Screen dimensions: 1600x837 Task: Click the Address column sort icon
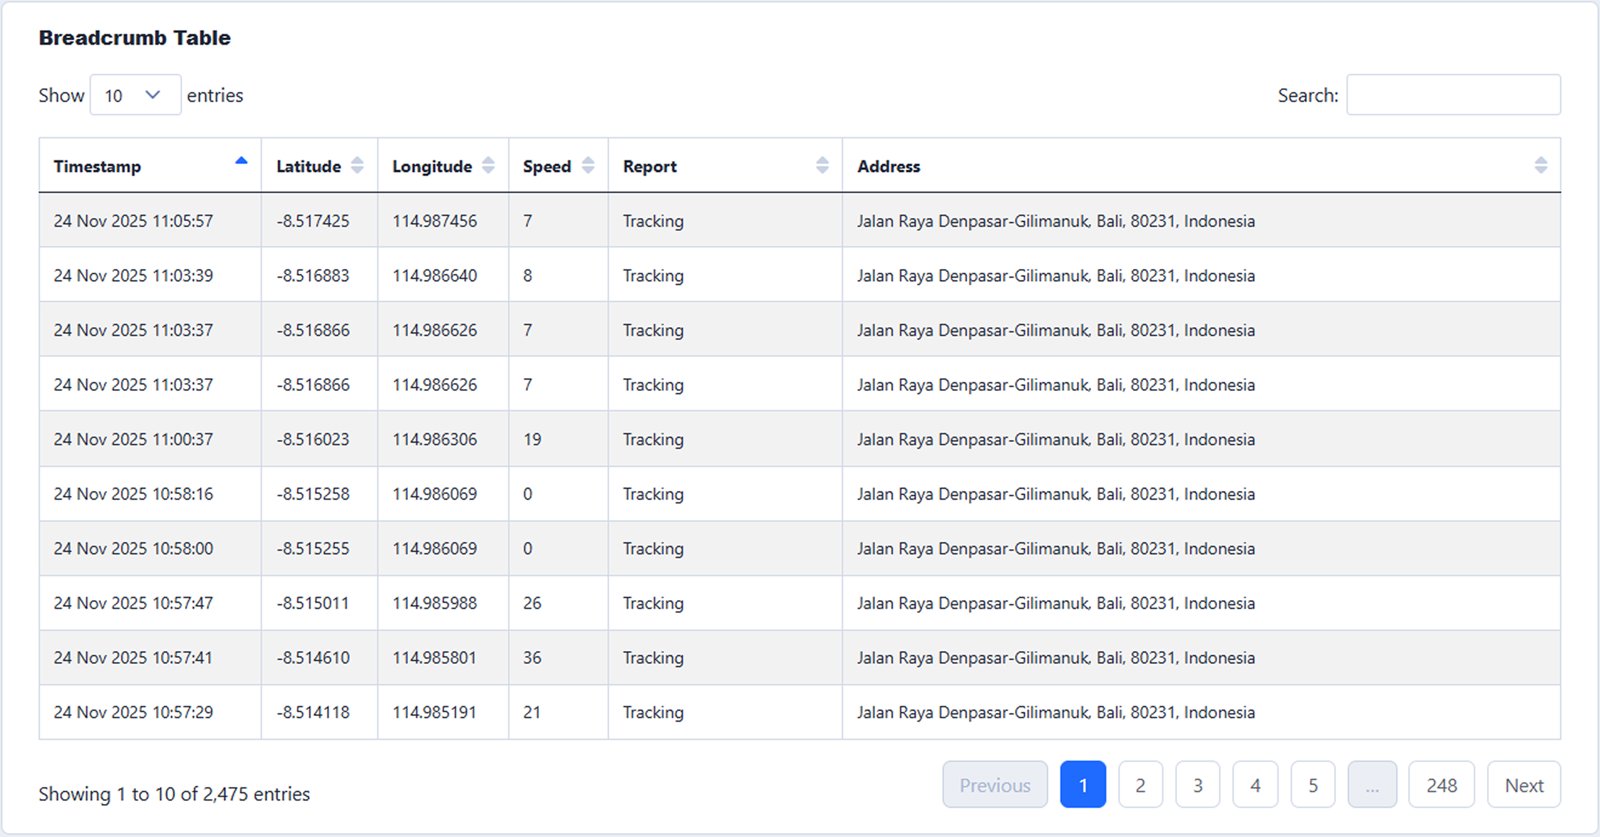pos(1540,166)
